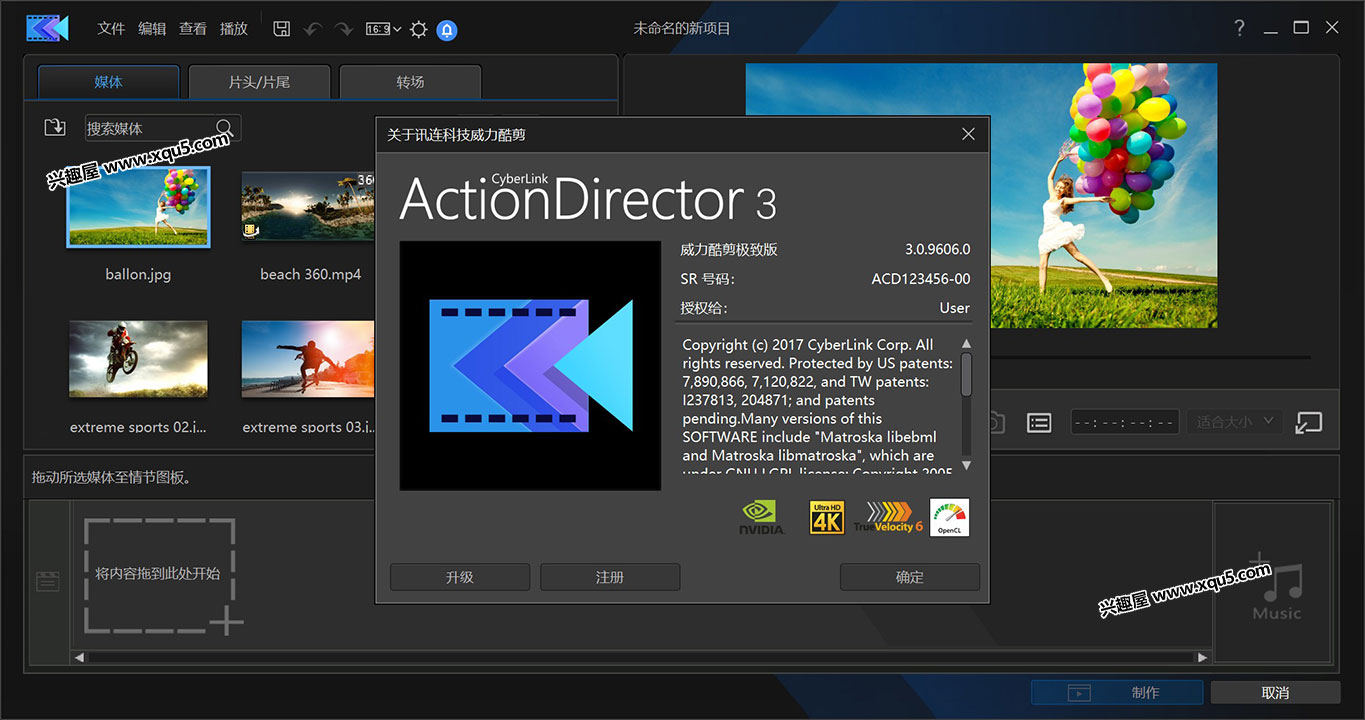The image size is (1365, 720).
Task: Open the 16:9 aspect ratio dropdown
Action: coord(383,29)
